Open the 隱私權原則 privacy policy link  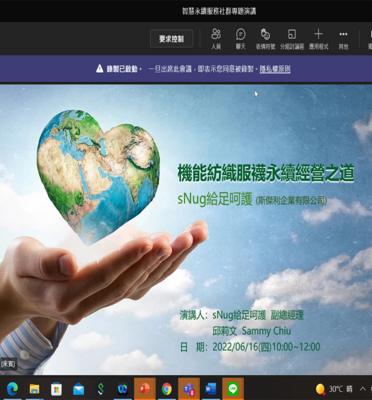[x=275, y=69]
